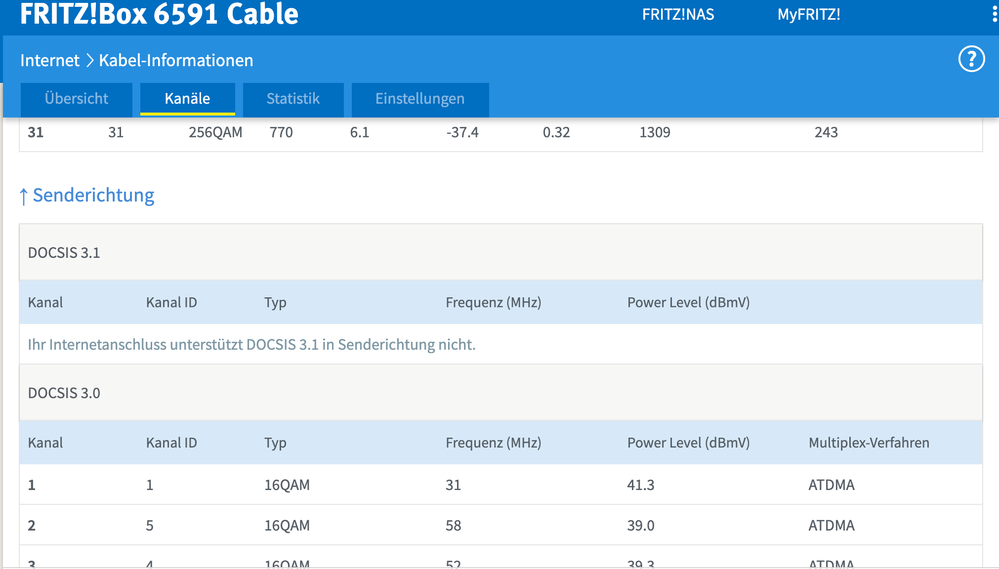Click the Senderichtung section heading

pos(94,195)
